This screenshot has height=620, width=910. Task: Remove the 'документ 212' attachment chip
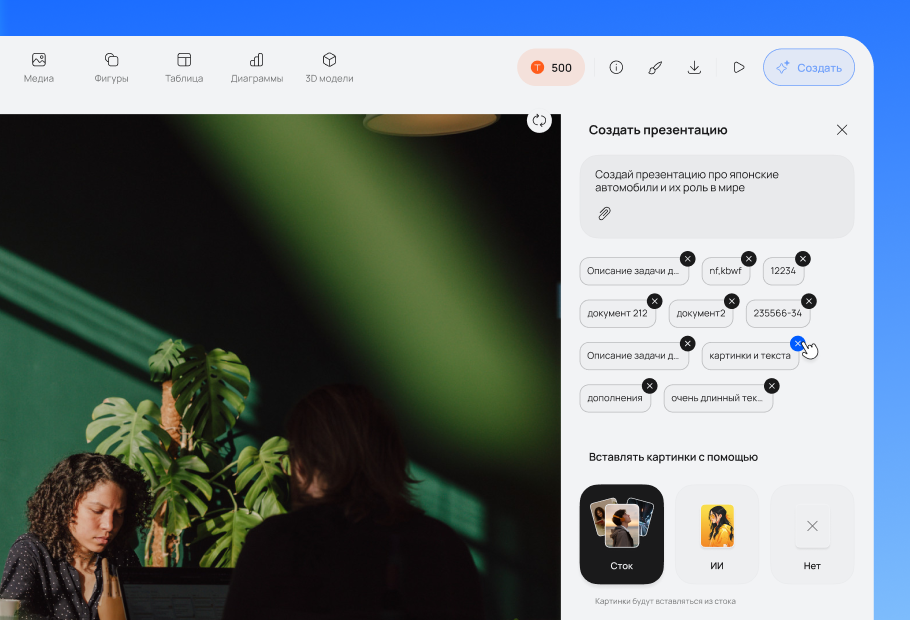click(x=654, y=301)
